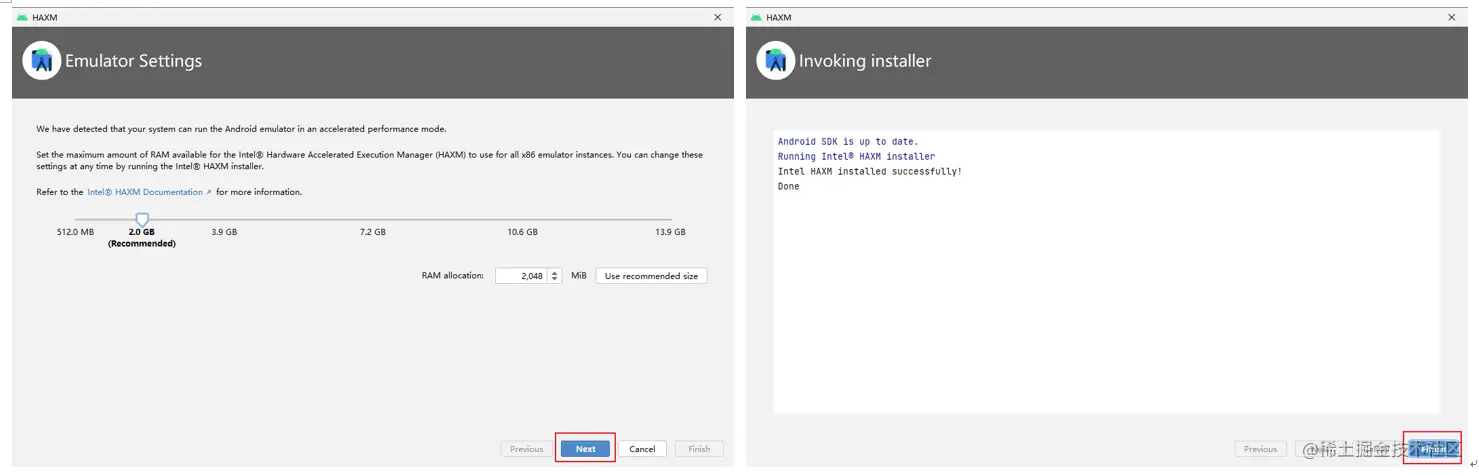Click the log line 'Intel HAXM installed successfully!'

coord(870,172)
